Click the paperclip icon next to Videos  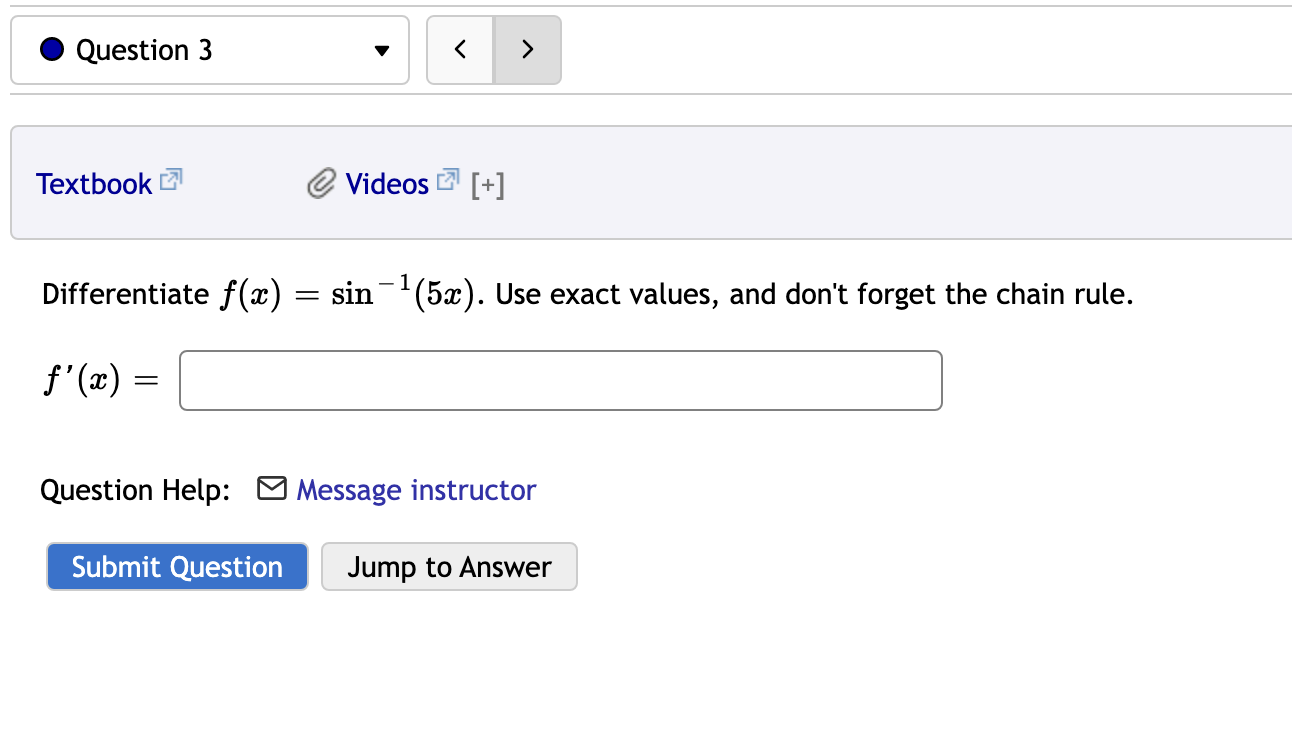320,183
